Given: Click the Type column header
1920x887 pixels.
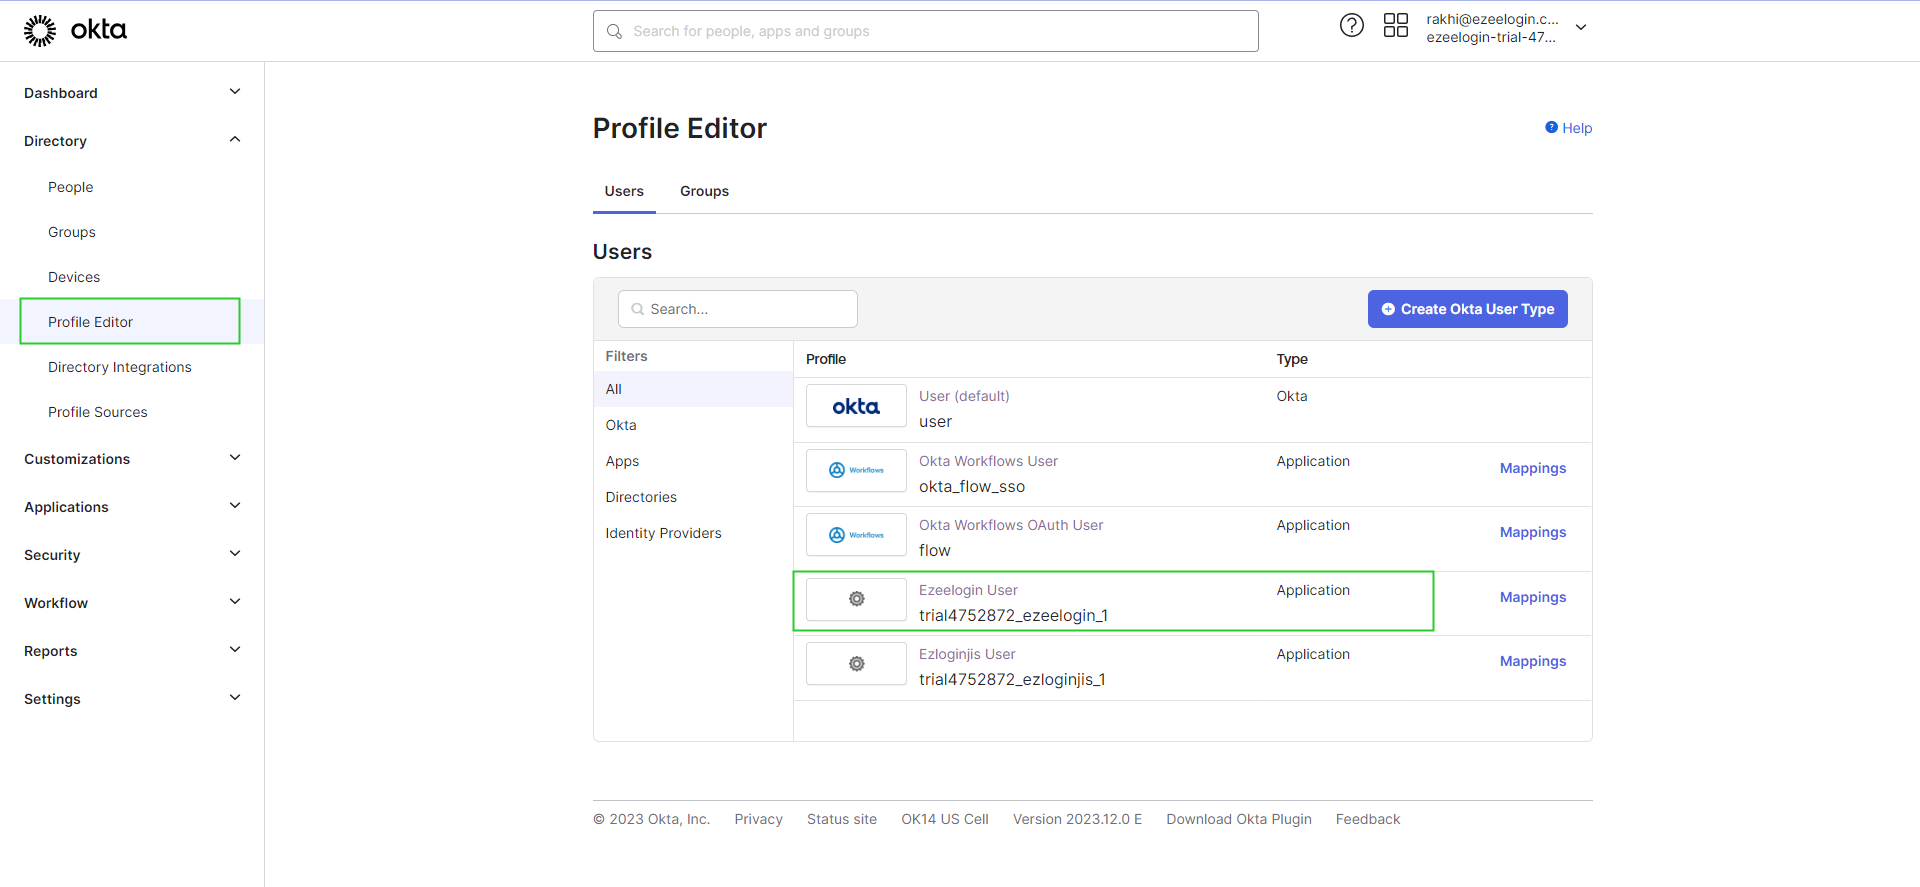Looking at the screenshot, I should coord(1292,359).
